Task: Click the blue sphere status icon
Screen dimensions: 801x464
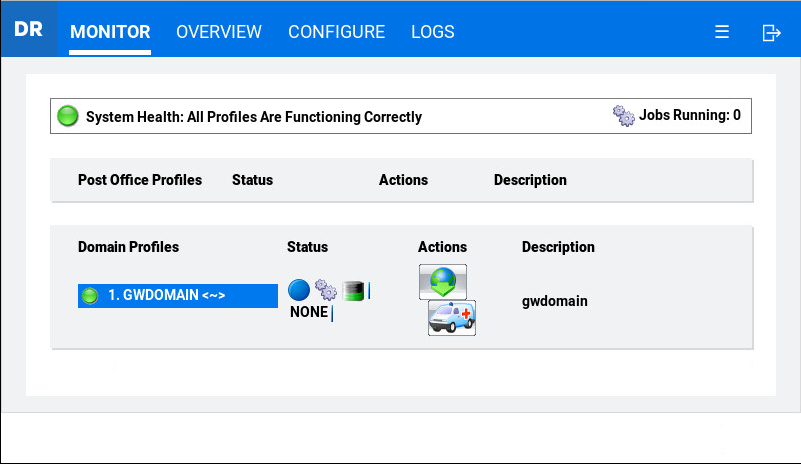Action: 299,290
